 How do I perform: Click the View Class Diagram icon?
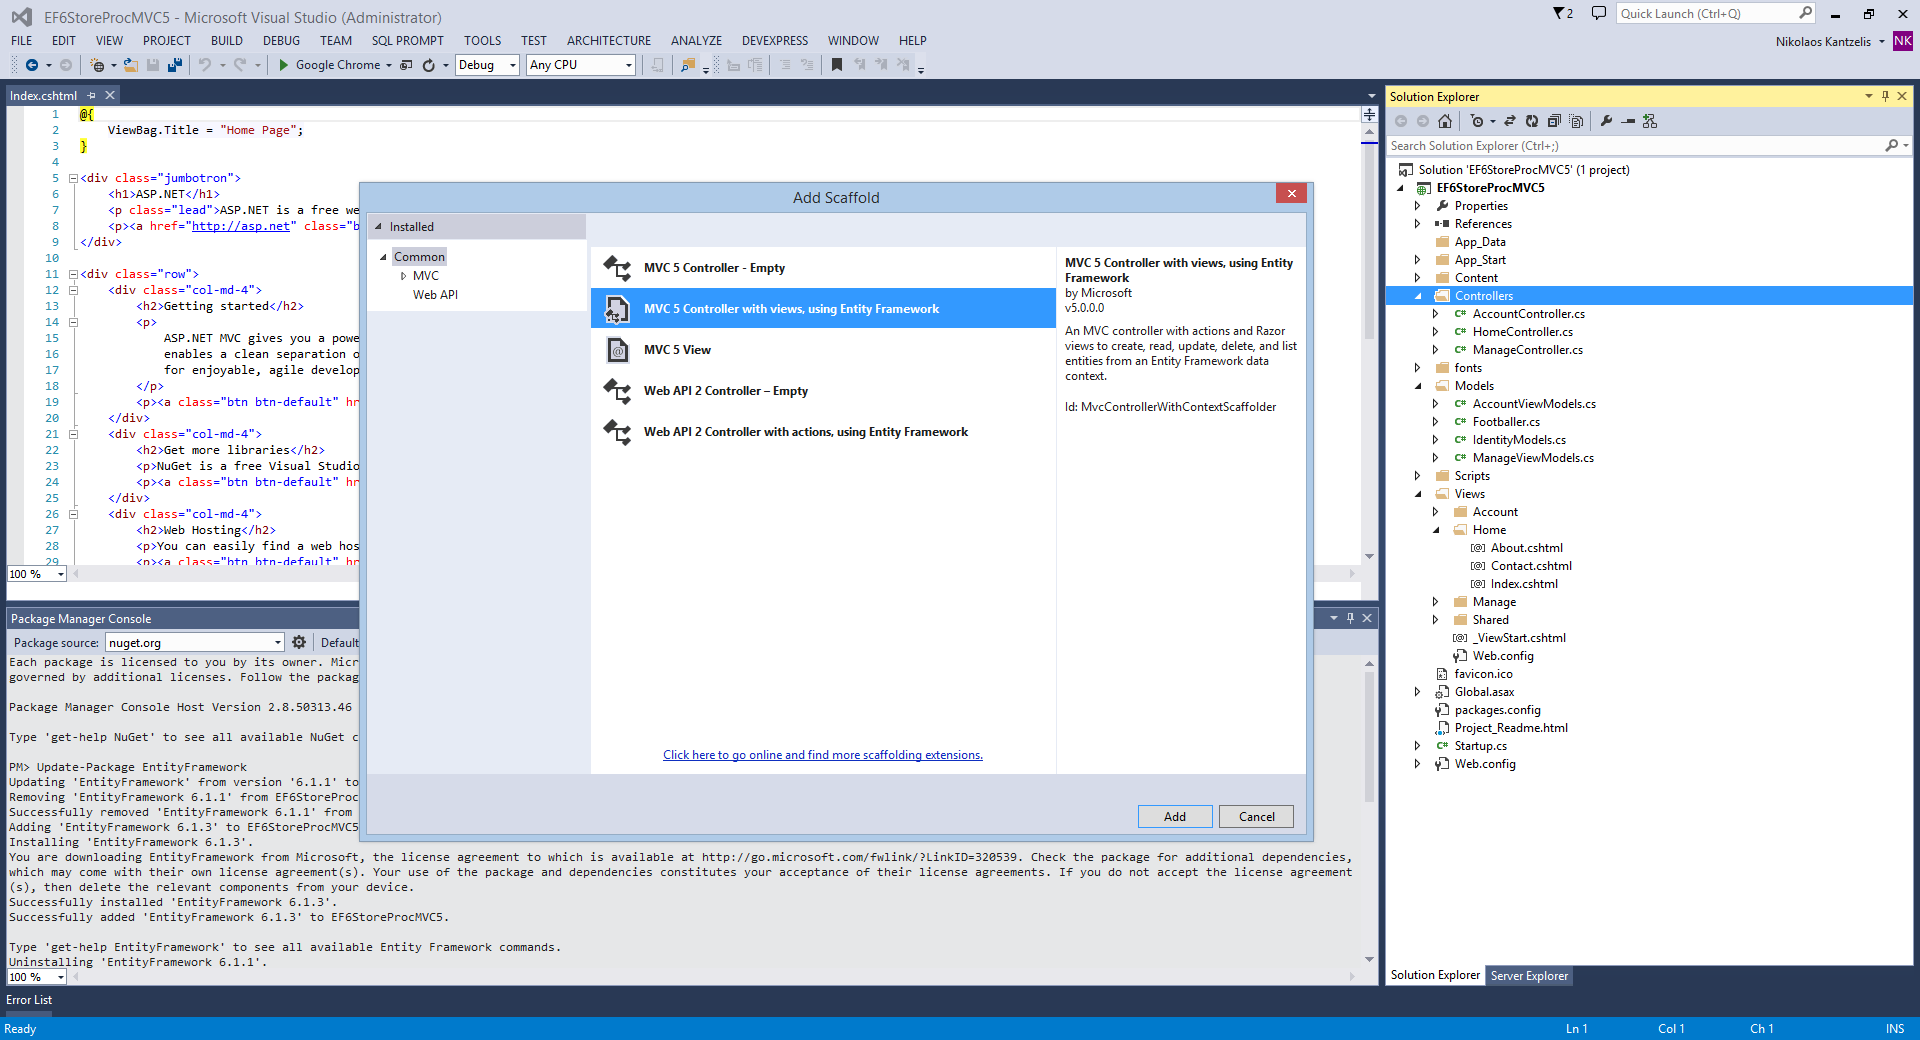pos(1650,121)
